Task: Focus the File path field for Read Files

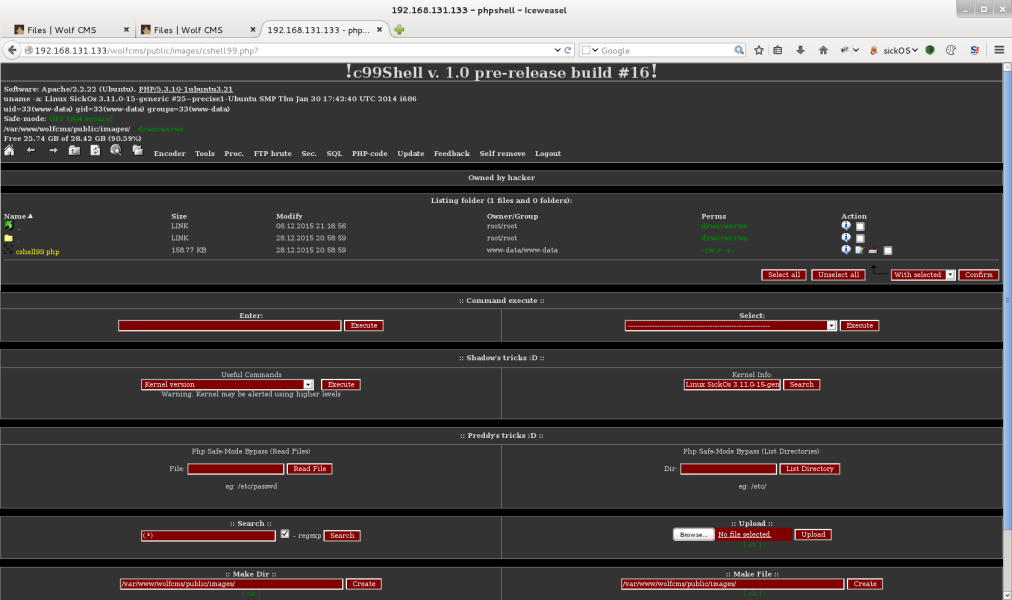Action: (236, 469)
